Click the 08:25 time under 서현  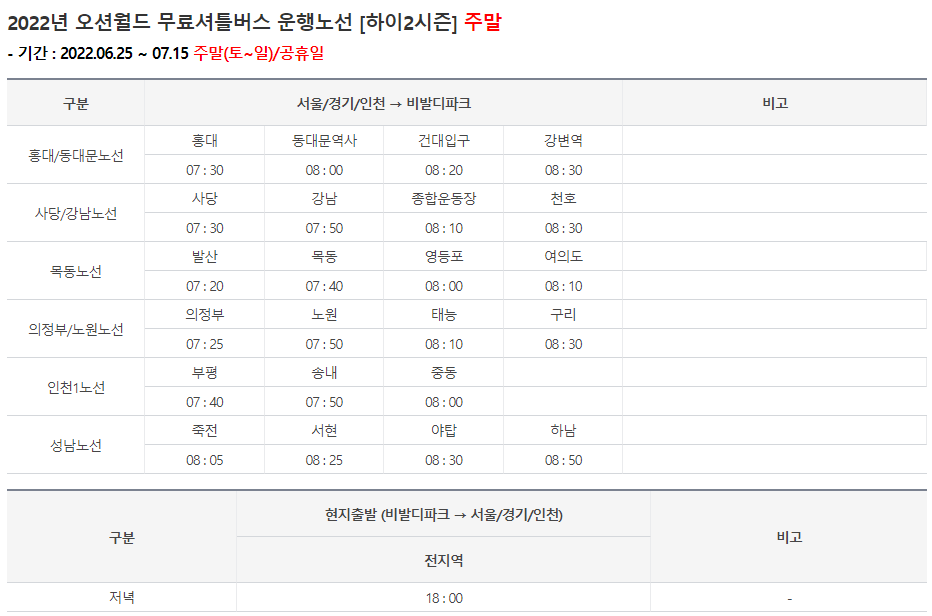324,460
